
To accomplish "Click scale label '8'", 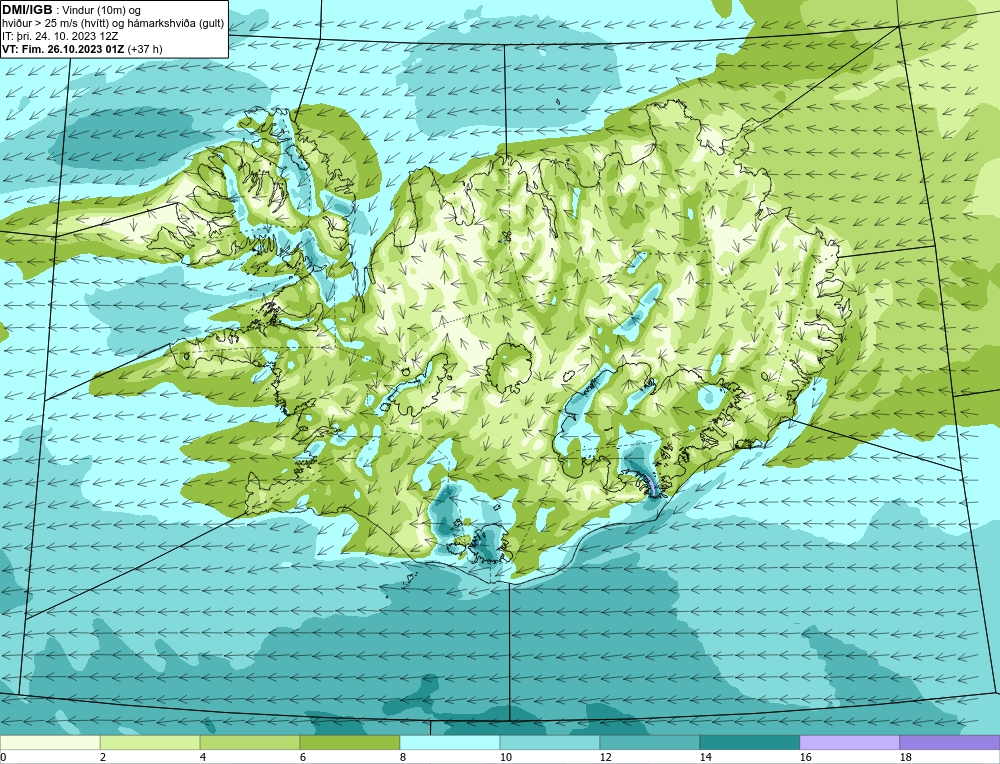I will coord(403,757).
